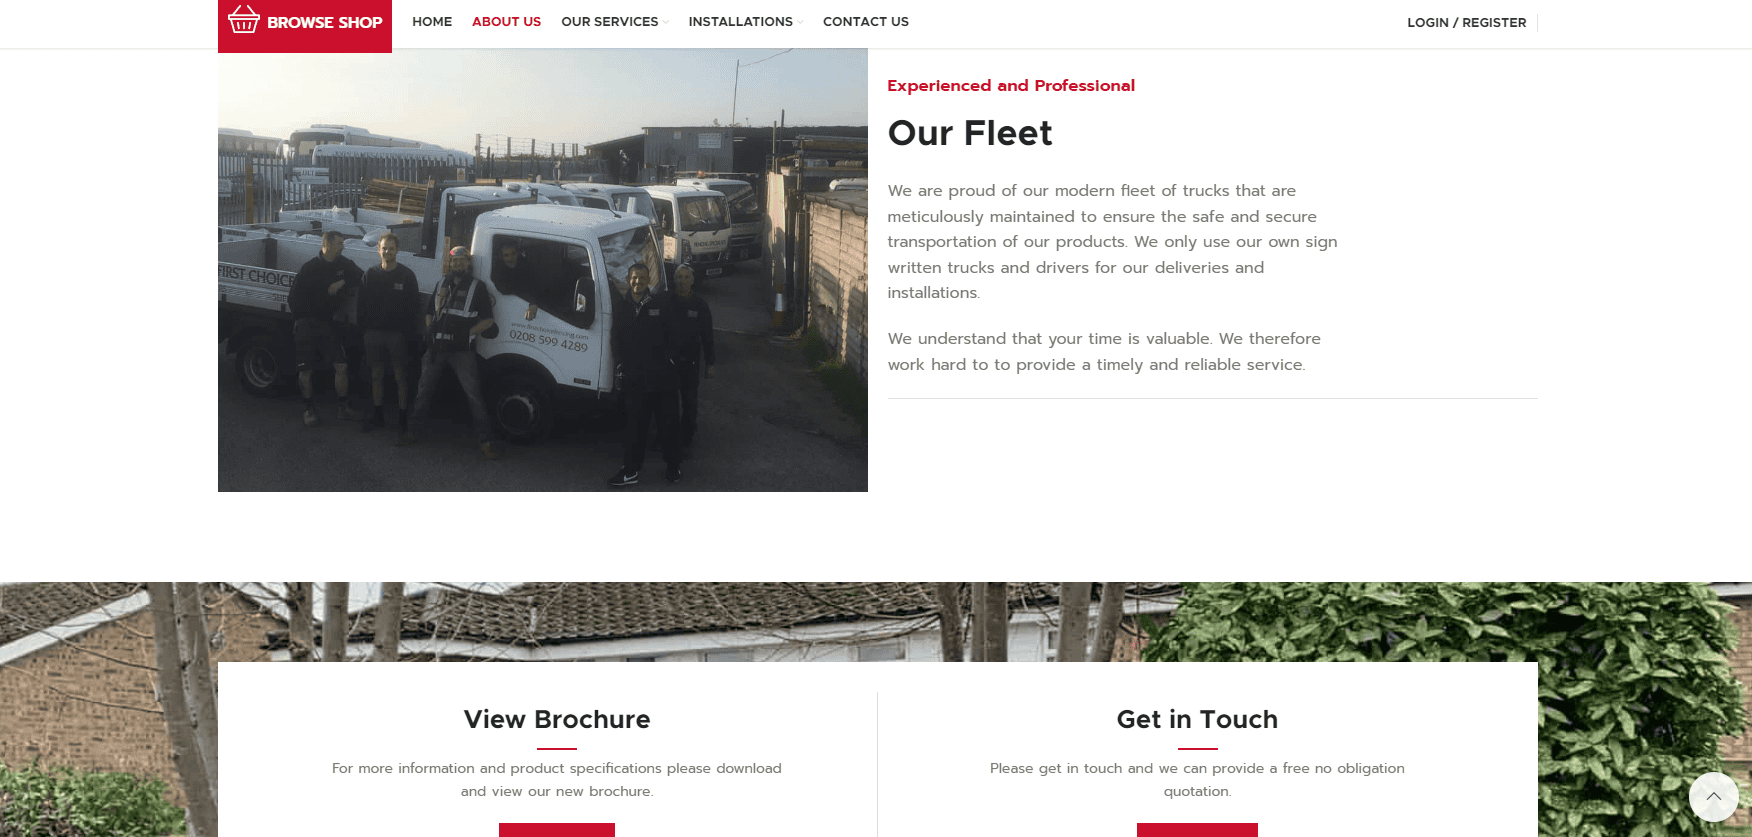Click the brochure download description text
The height and width of the screenshot is (837, 1752).
(x=557, y=780)
